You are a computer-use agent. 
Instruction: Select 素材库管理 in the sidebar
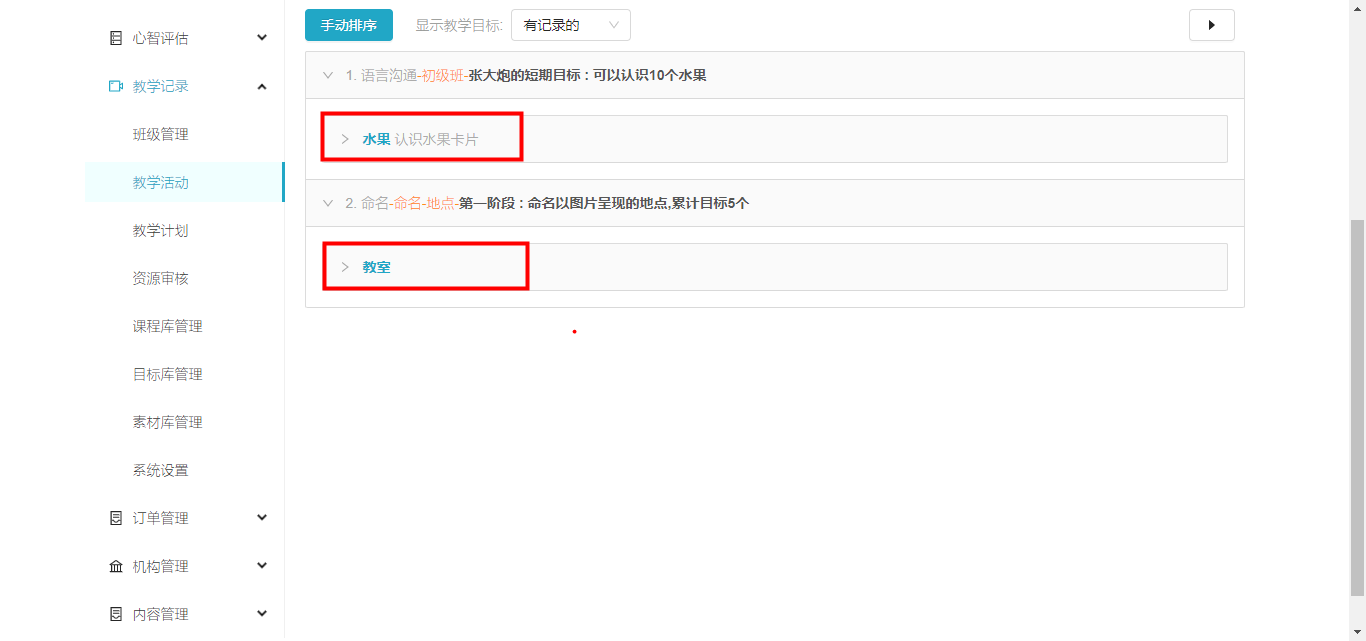tap(167, 422)
